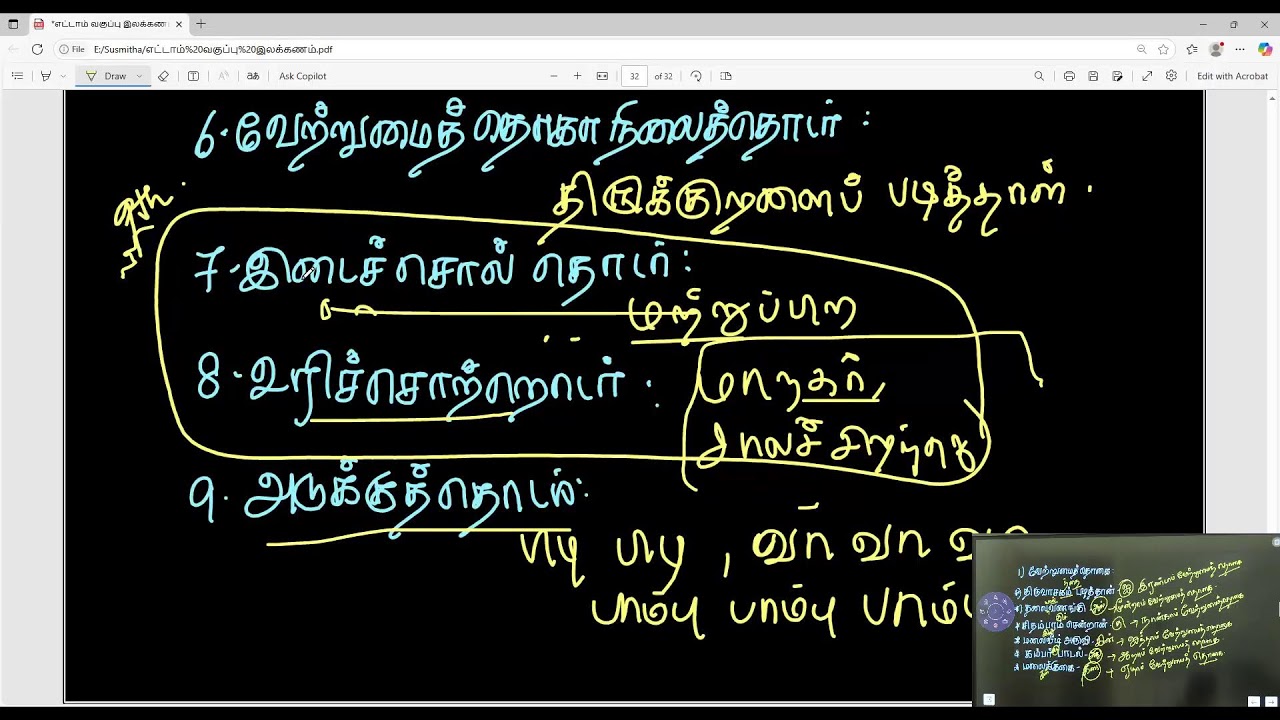Open the Draw pen options dropdown
This screenshot has height=720, width=1280.
pyautogui.click(x=139, y=76)
